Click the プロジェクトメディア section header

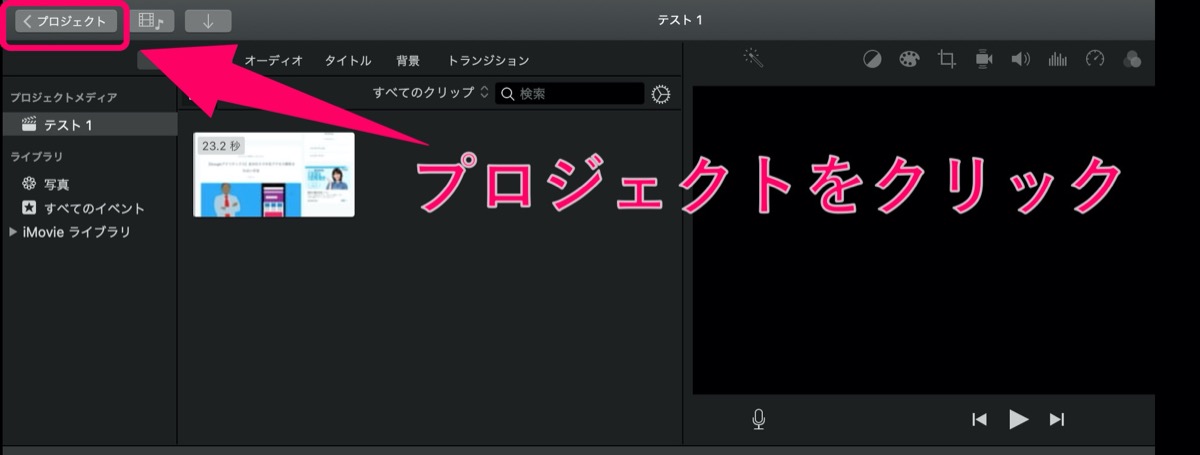[x=64, y=98]
